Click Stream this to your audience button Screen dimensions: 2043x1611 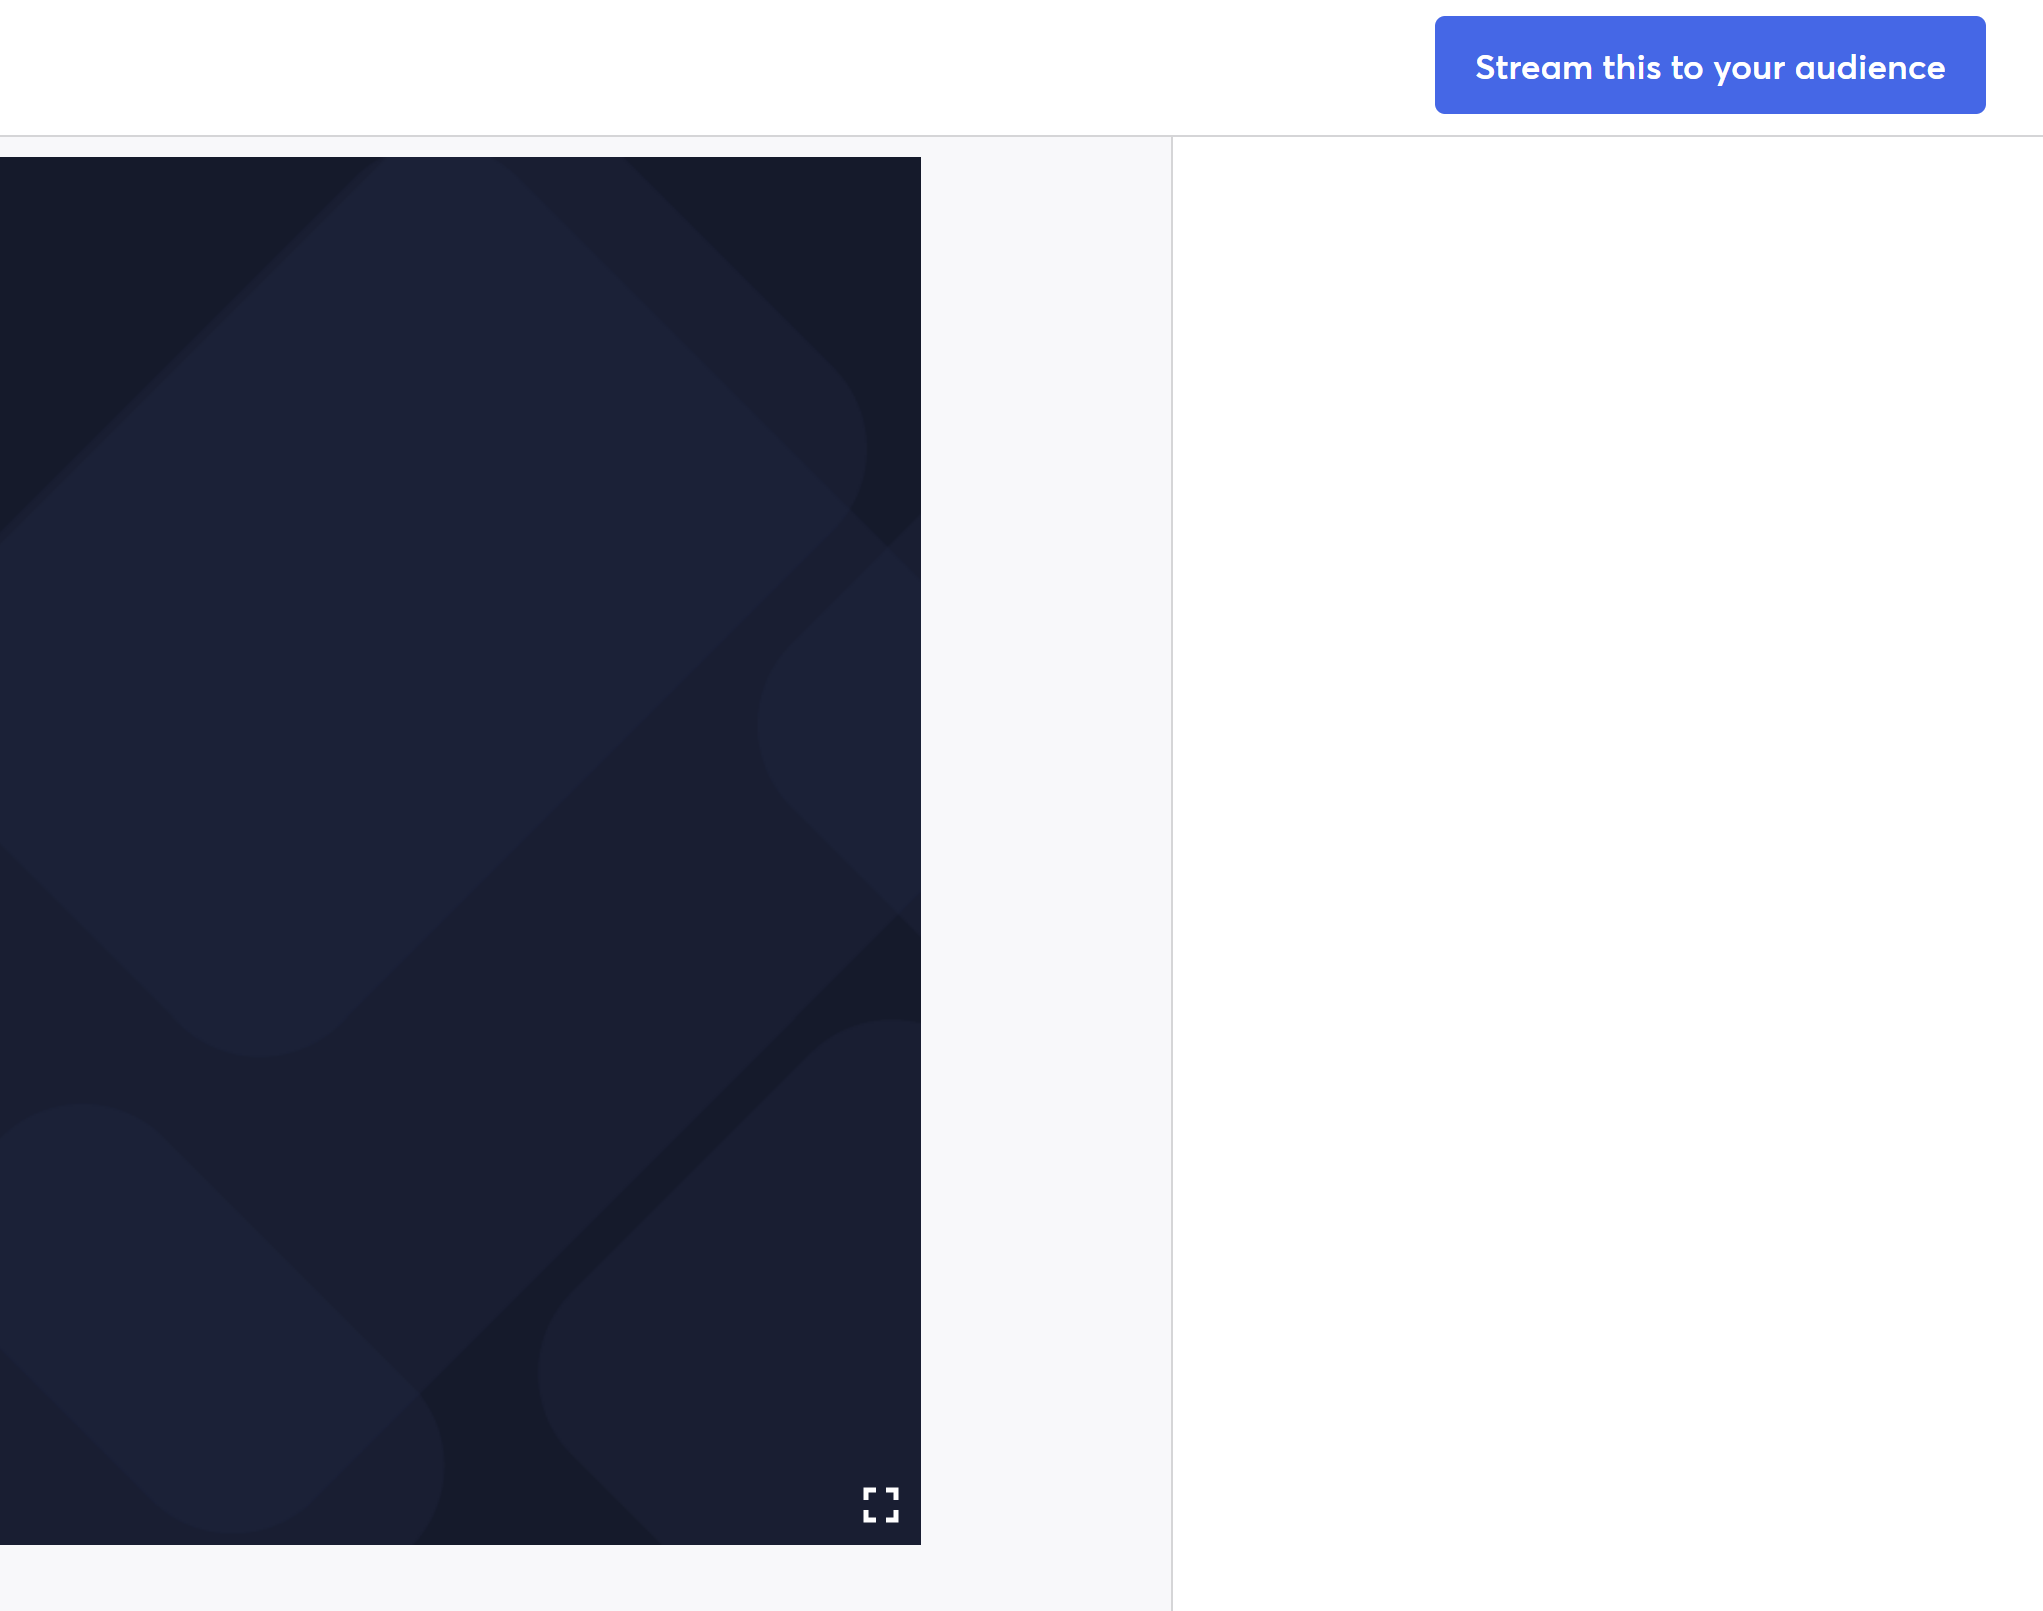[1709, 65]
